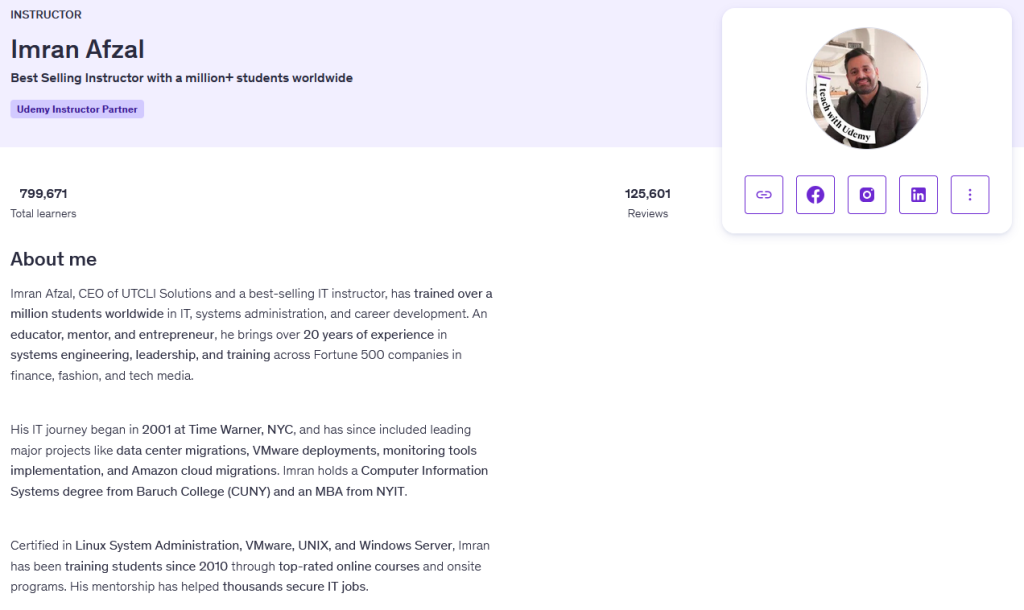Open the instructor's website link icon

(x=764, y=195)
